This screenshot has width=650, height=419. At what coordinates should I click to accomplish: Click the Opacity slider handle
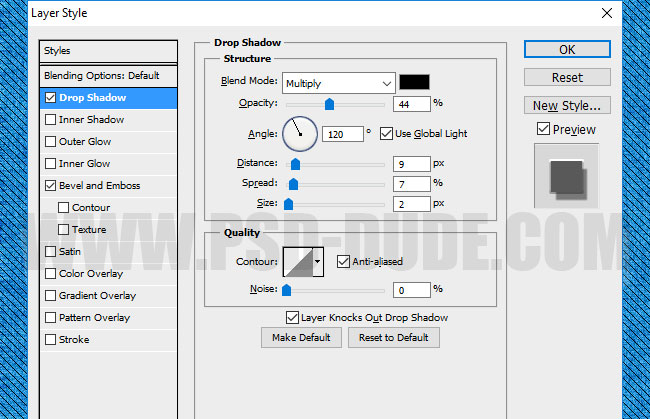(329, 103)
